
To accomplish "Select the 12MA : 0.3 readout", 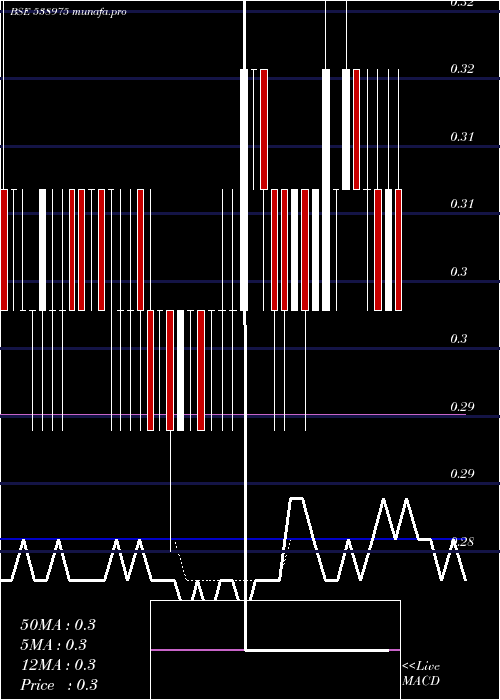I will 58,665.
